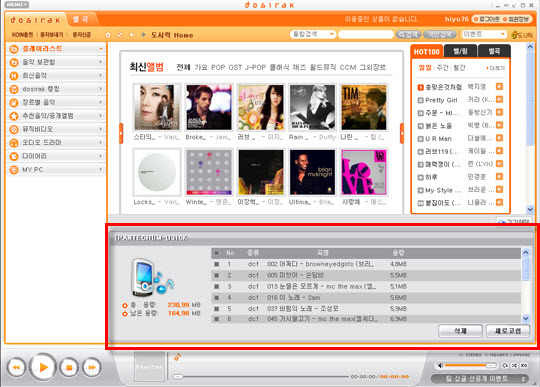Viewport: 540px width, 387px height.
Task: Open the 통합검색 search type dropdown
Action: (313, 34)
